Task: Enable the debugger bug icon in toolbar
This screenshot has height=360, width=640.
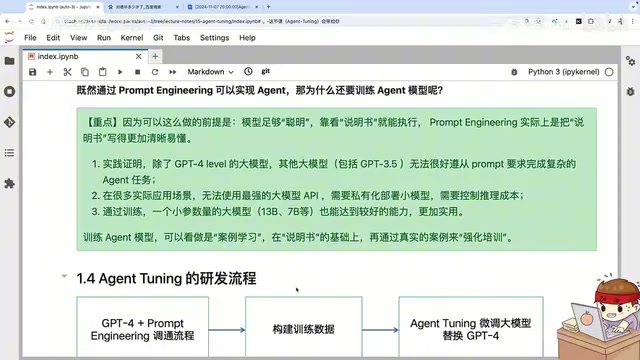Action: 514,72
